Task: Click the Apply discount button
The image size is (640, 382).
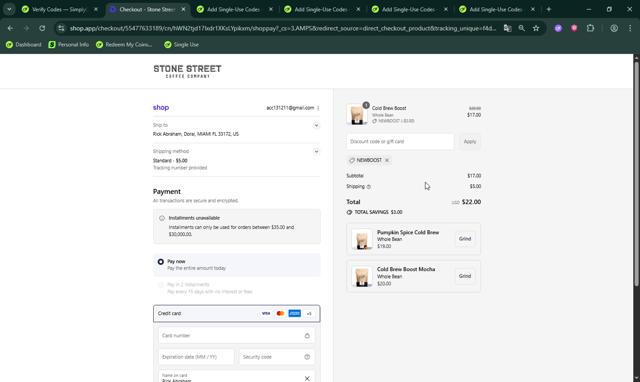Action: pos(470,142)
